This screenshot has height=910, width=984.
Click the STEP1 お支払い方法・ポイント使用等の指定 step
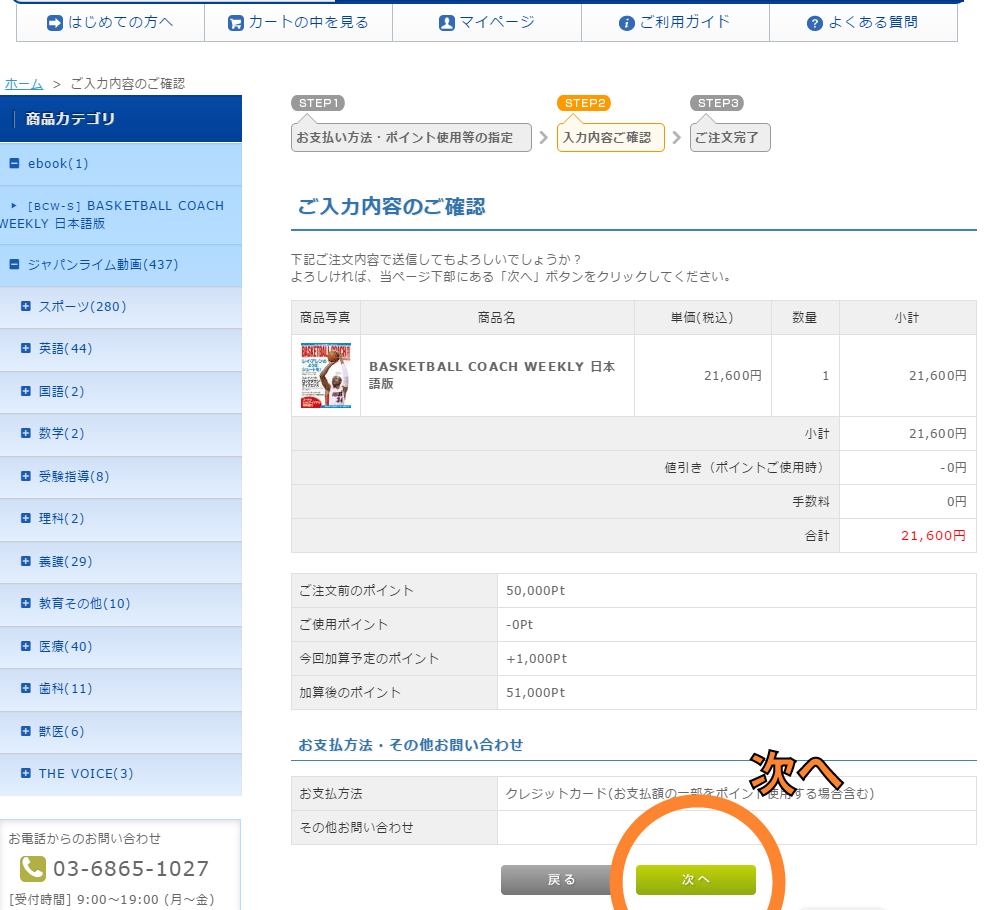(x=411, y=137)
